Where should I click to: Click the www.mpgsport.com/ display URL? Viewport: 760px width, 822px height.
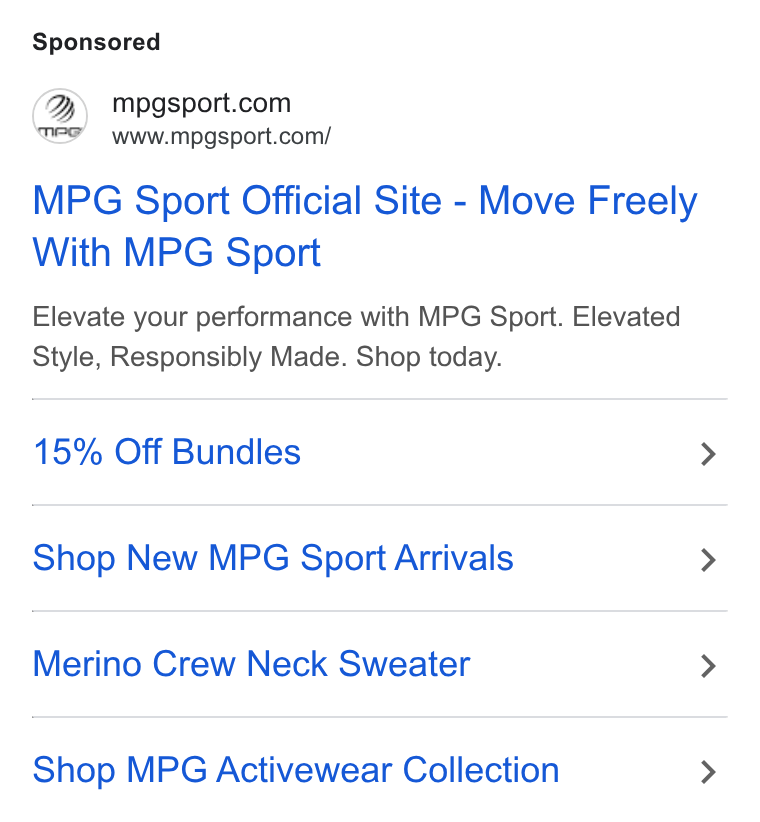(x=222, y=137)
